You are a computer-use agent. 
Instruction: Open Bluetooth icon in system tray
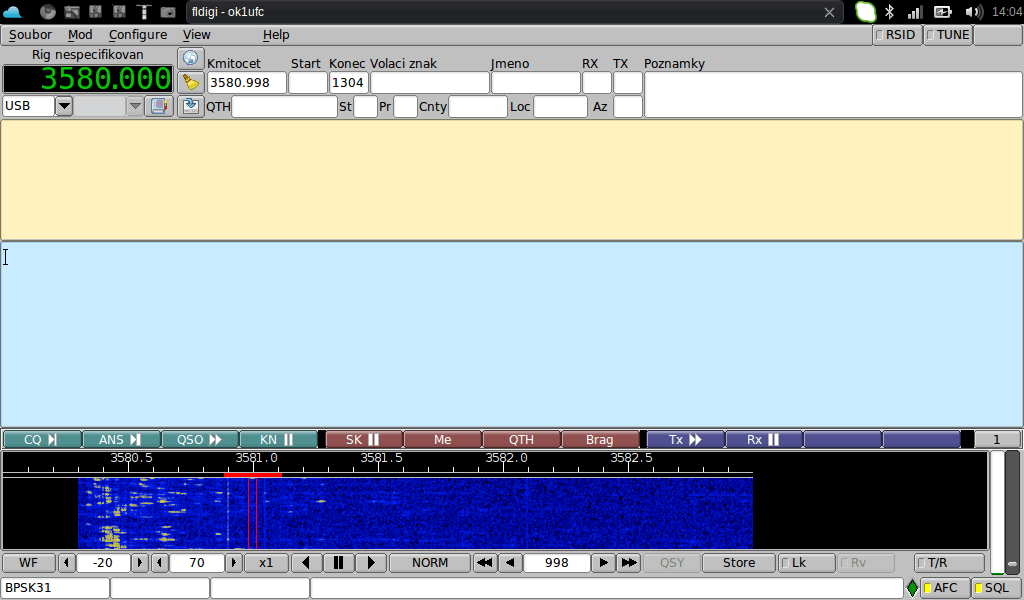tap(888, 12)
